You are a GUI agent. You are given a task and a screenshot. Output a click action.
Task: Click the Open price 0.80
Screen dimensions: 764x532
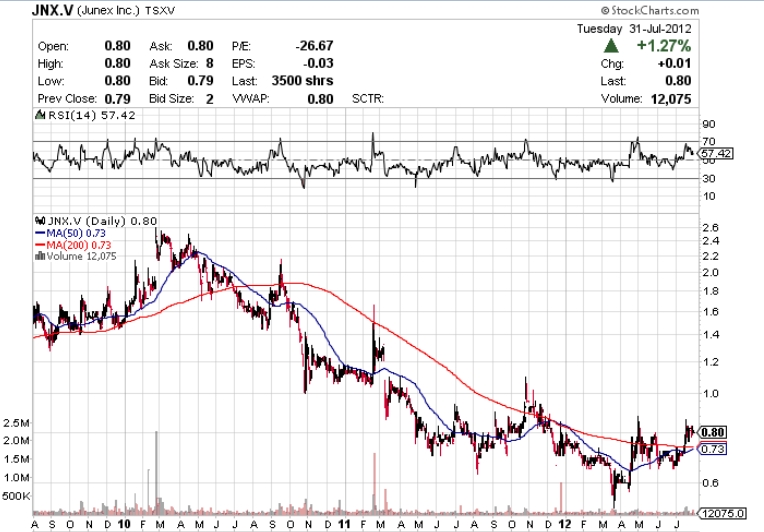[x=117, y=46]
